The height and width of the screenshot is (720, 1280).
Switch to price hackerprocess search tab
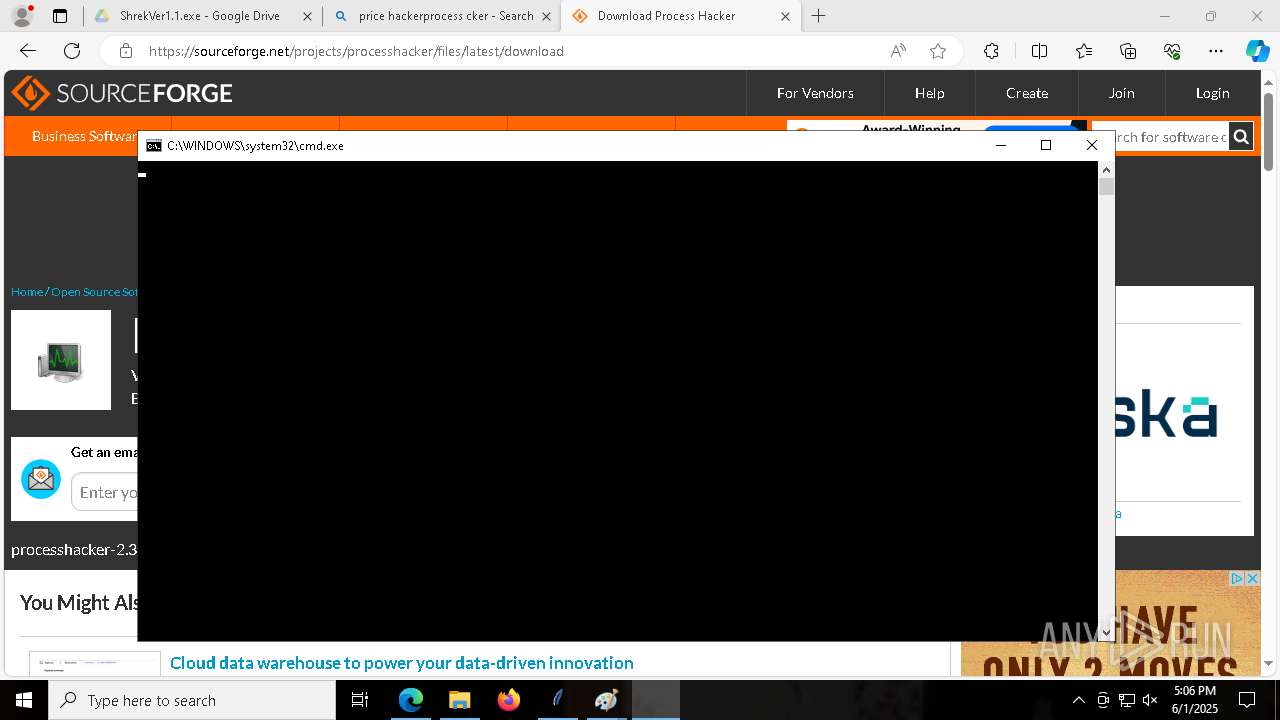pyautogui.click(x=446, y=16)
